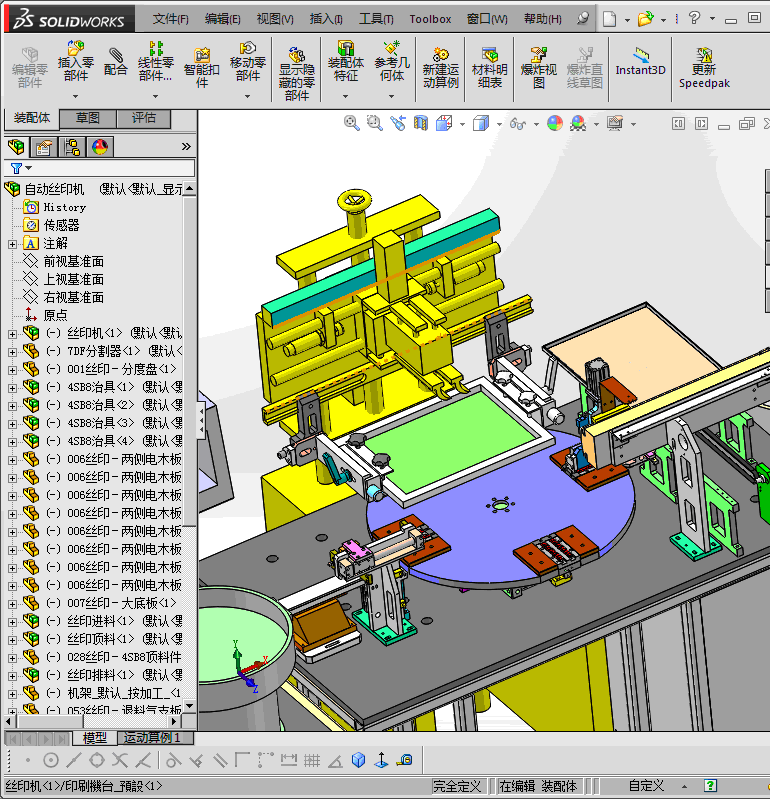Click the New document icon in title bar
This screenshot has width=770, height=799.
point(608,19)
